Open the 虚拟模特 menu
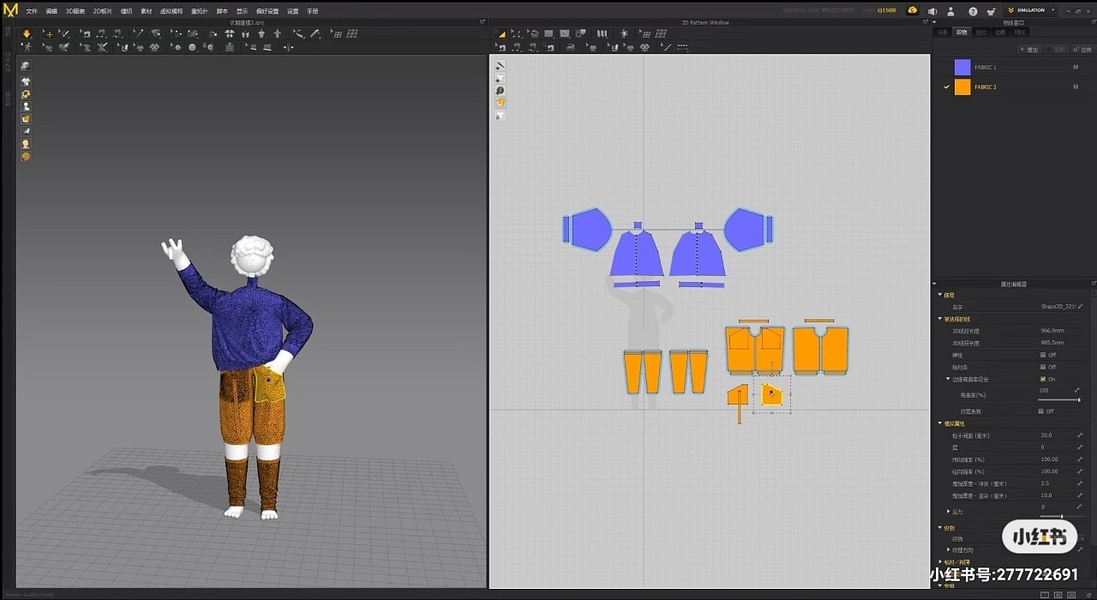Screen dimensions: 1097x600 tap(171, 11)
